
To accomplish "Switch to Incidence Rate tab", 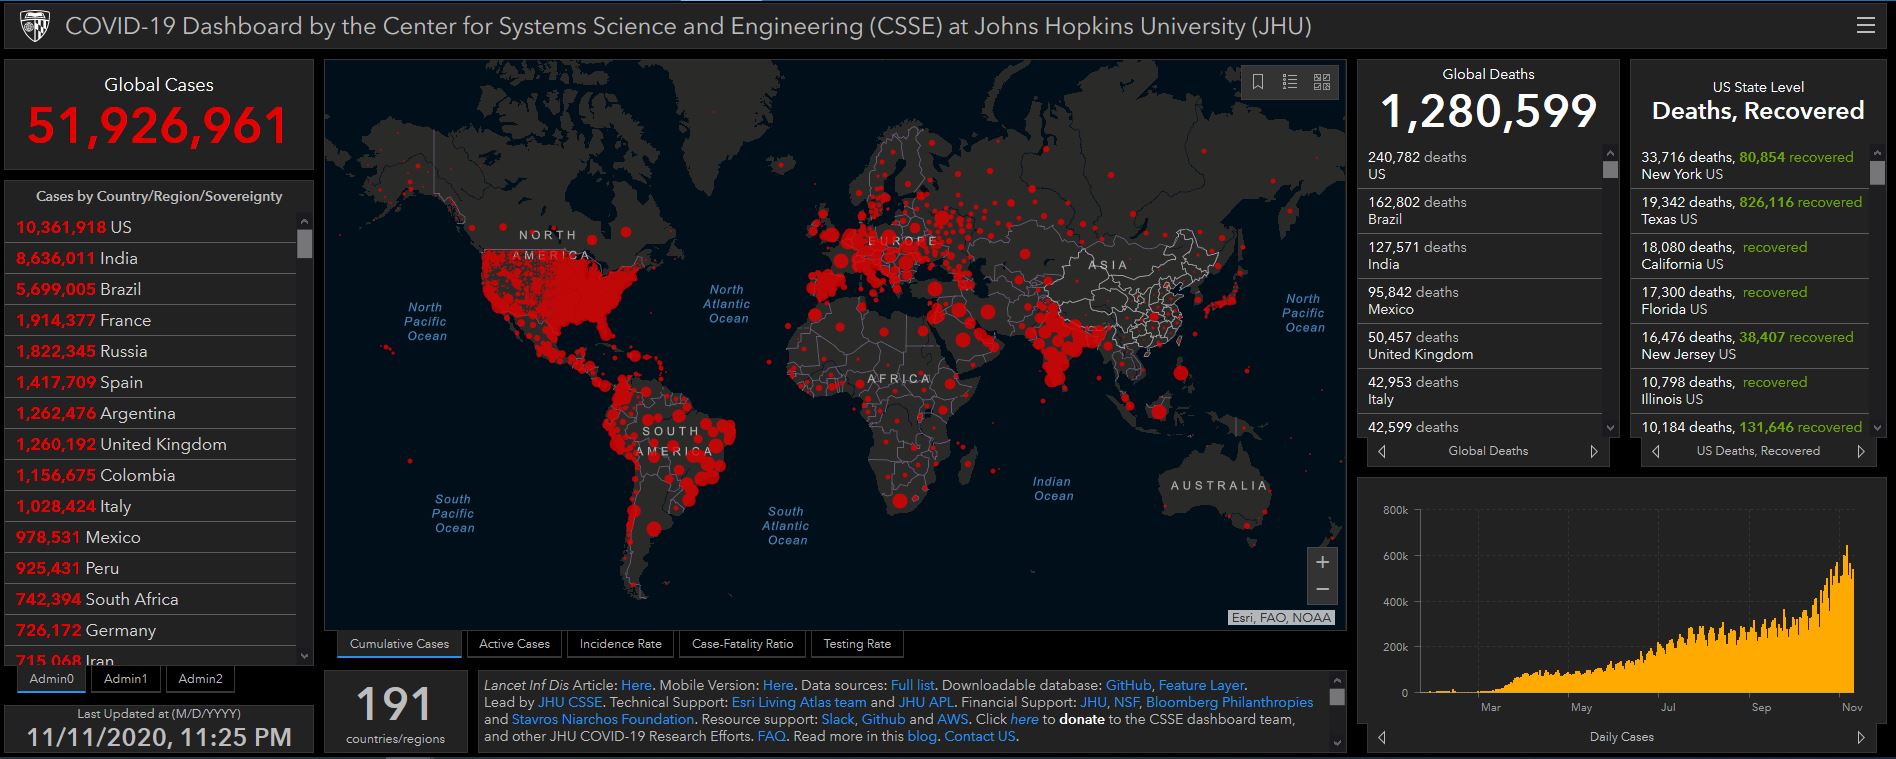I will pyautogui.click(x=620, y=644).
